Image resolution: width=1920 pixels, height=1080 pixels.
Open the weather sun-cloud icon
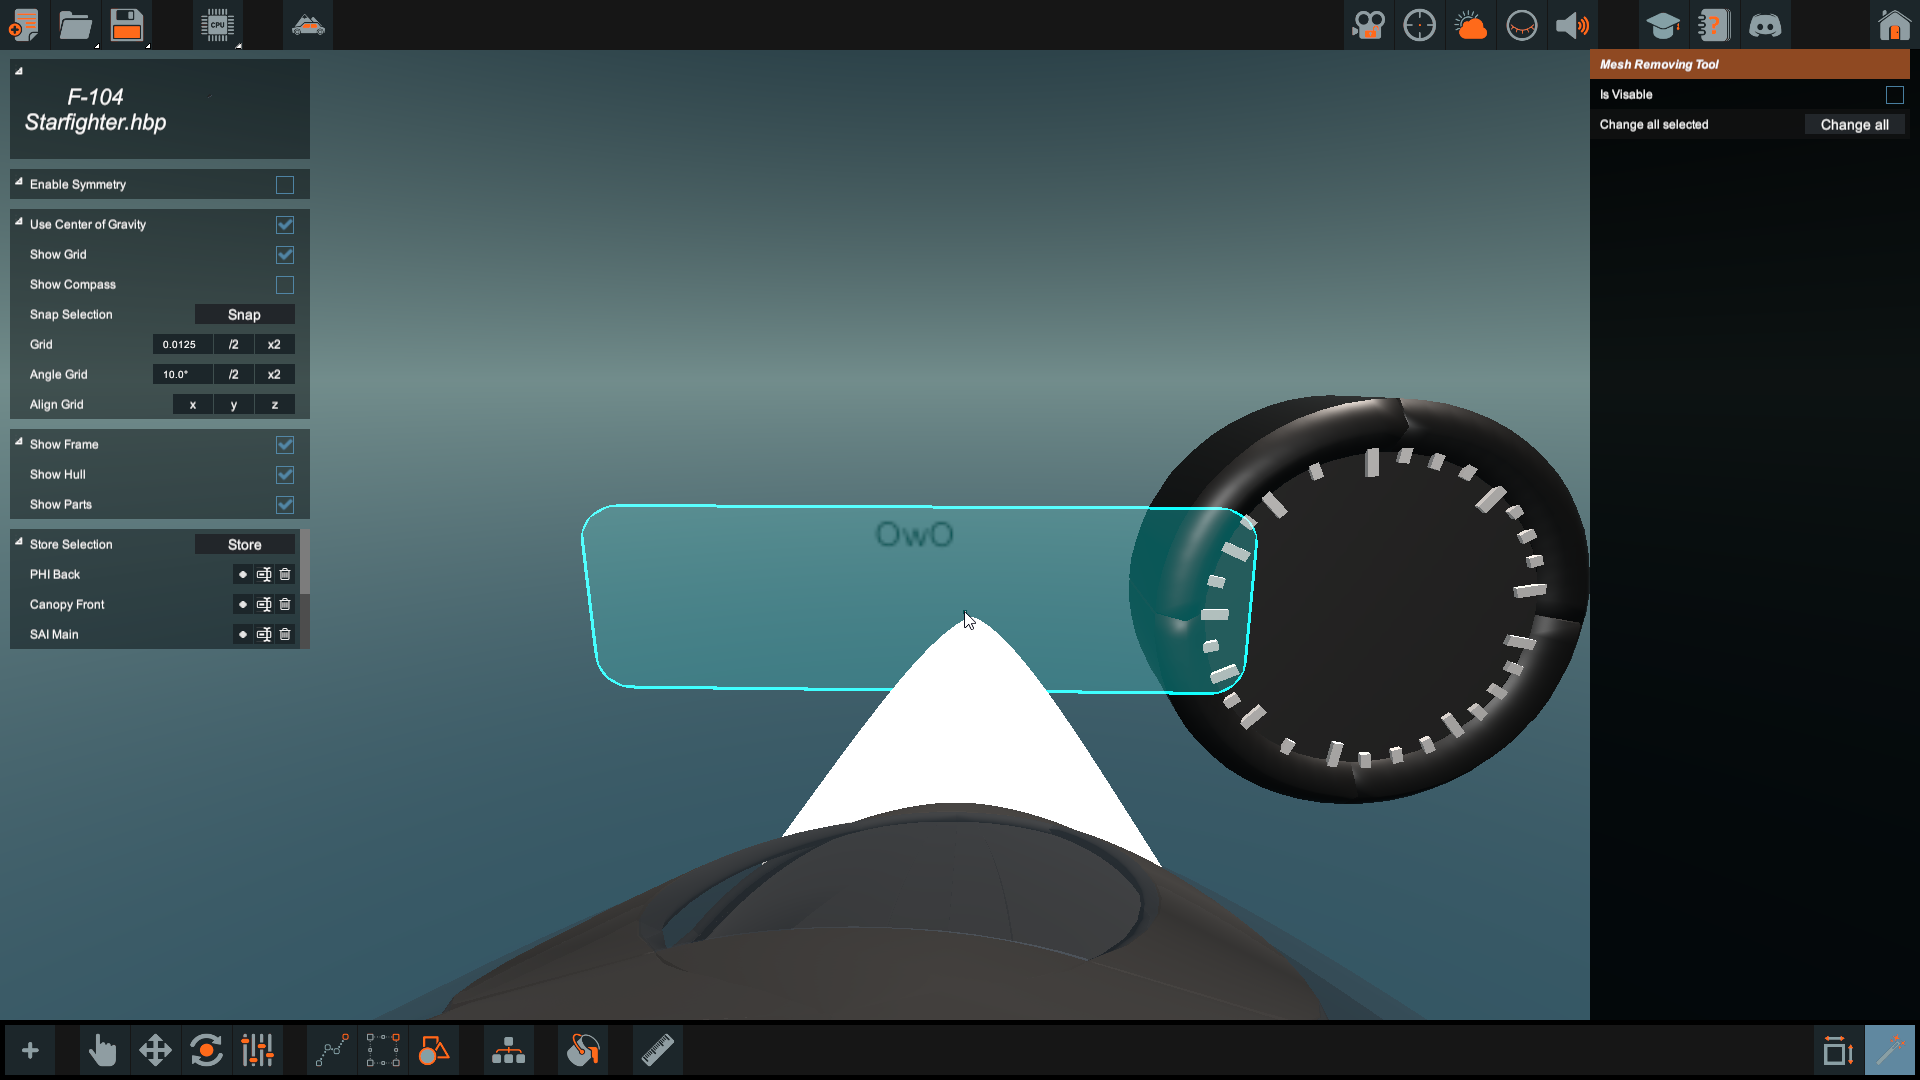(1470, 25)
